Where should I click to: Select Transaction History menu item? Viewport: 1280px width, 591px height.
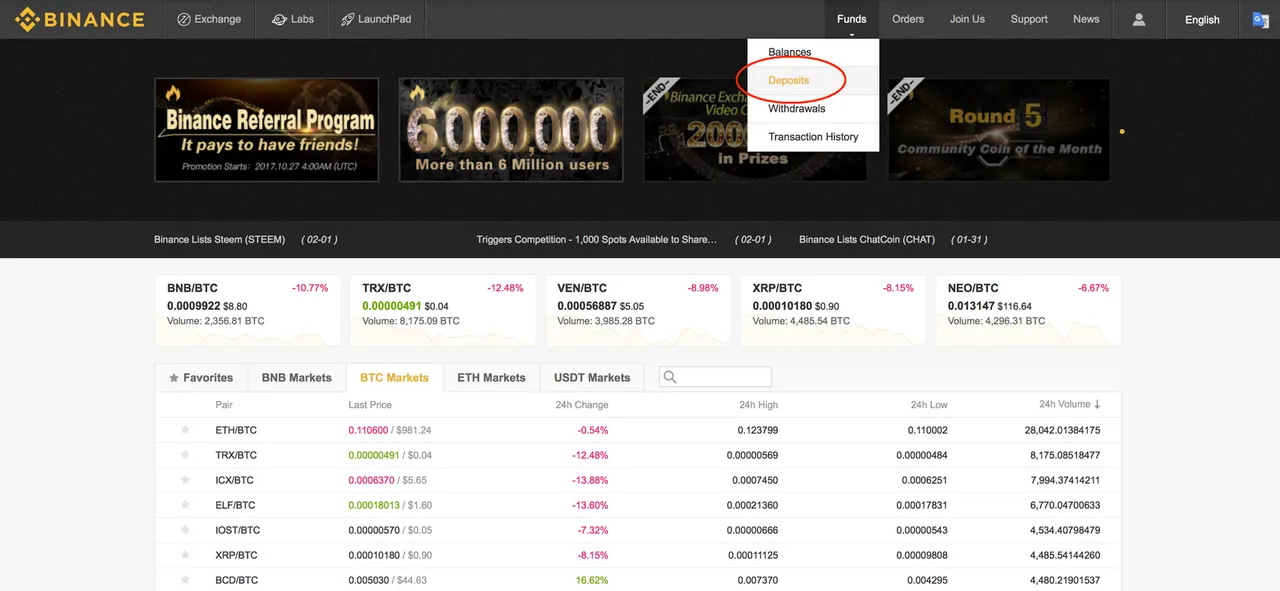tap(813, 137)
